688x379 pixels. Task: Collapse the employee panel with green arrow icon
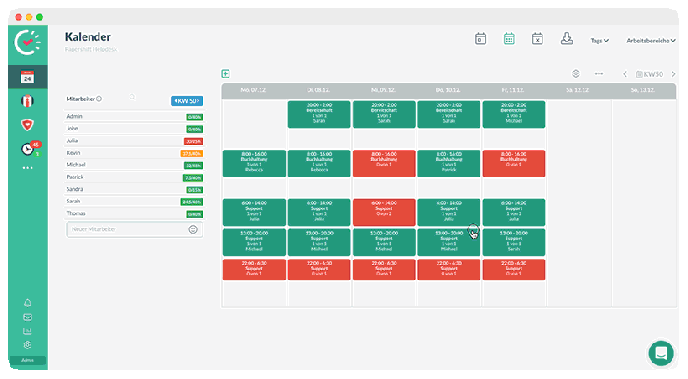point(226,74)
